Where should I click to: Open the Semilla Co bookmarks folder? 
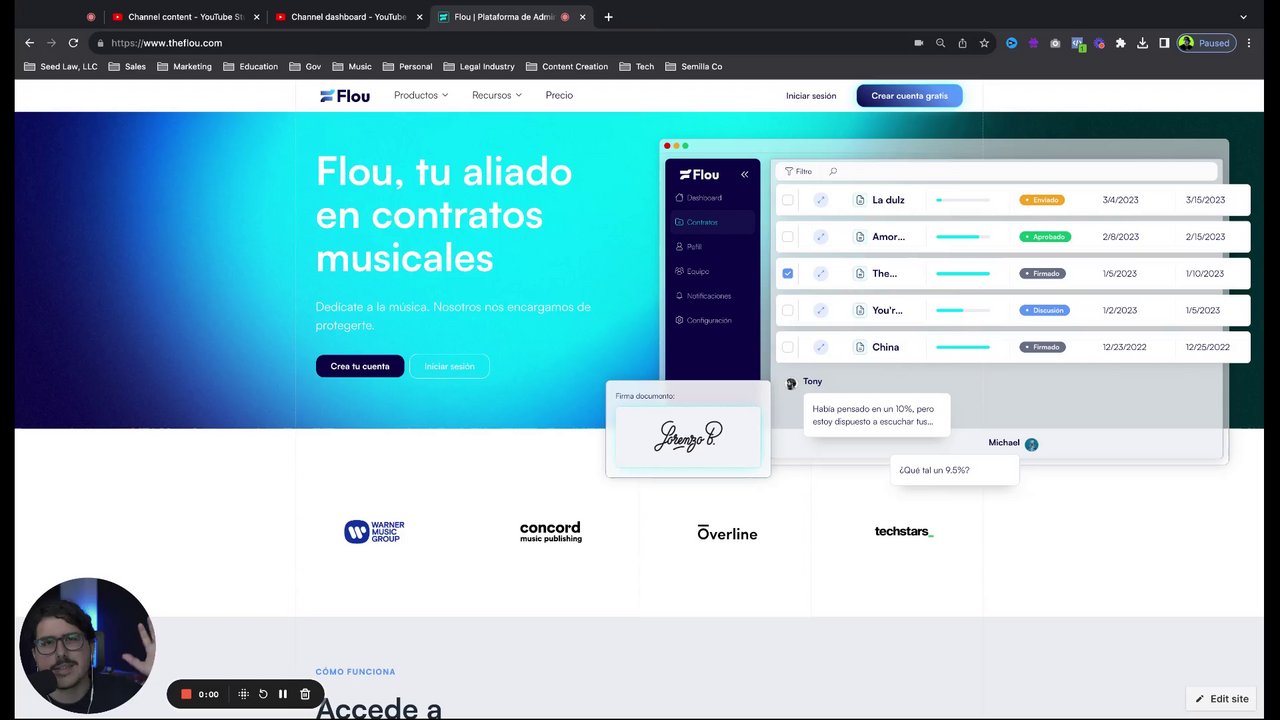pos(693,67)
